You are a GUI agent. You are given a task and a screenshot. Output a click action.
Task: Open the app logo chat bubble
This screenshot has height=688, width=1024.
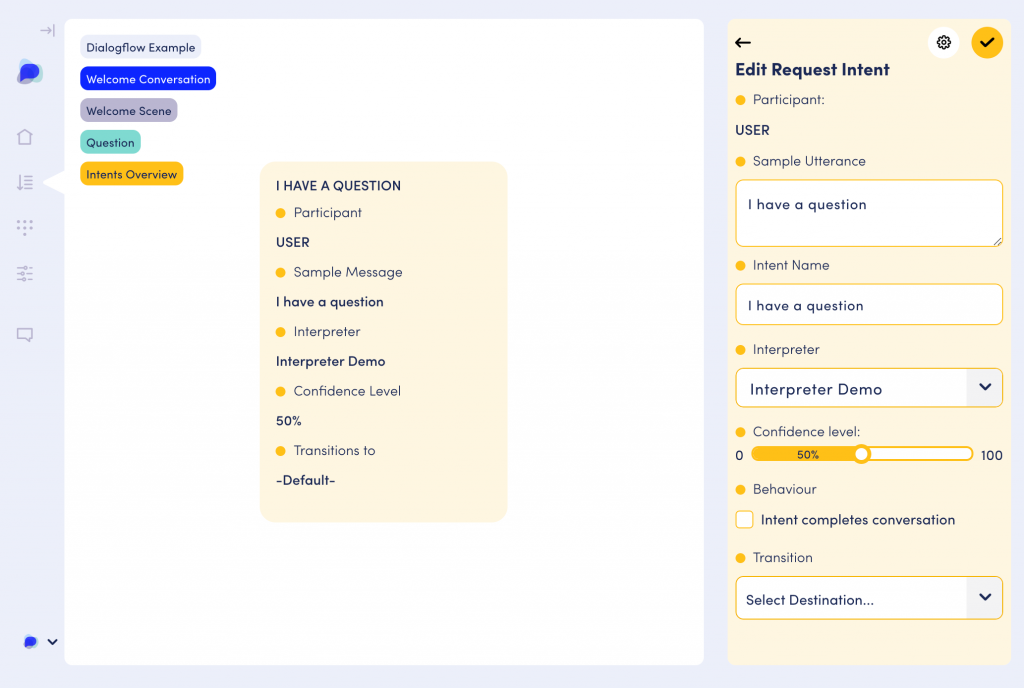pyautogui.click(x=29, y=72)
